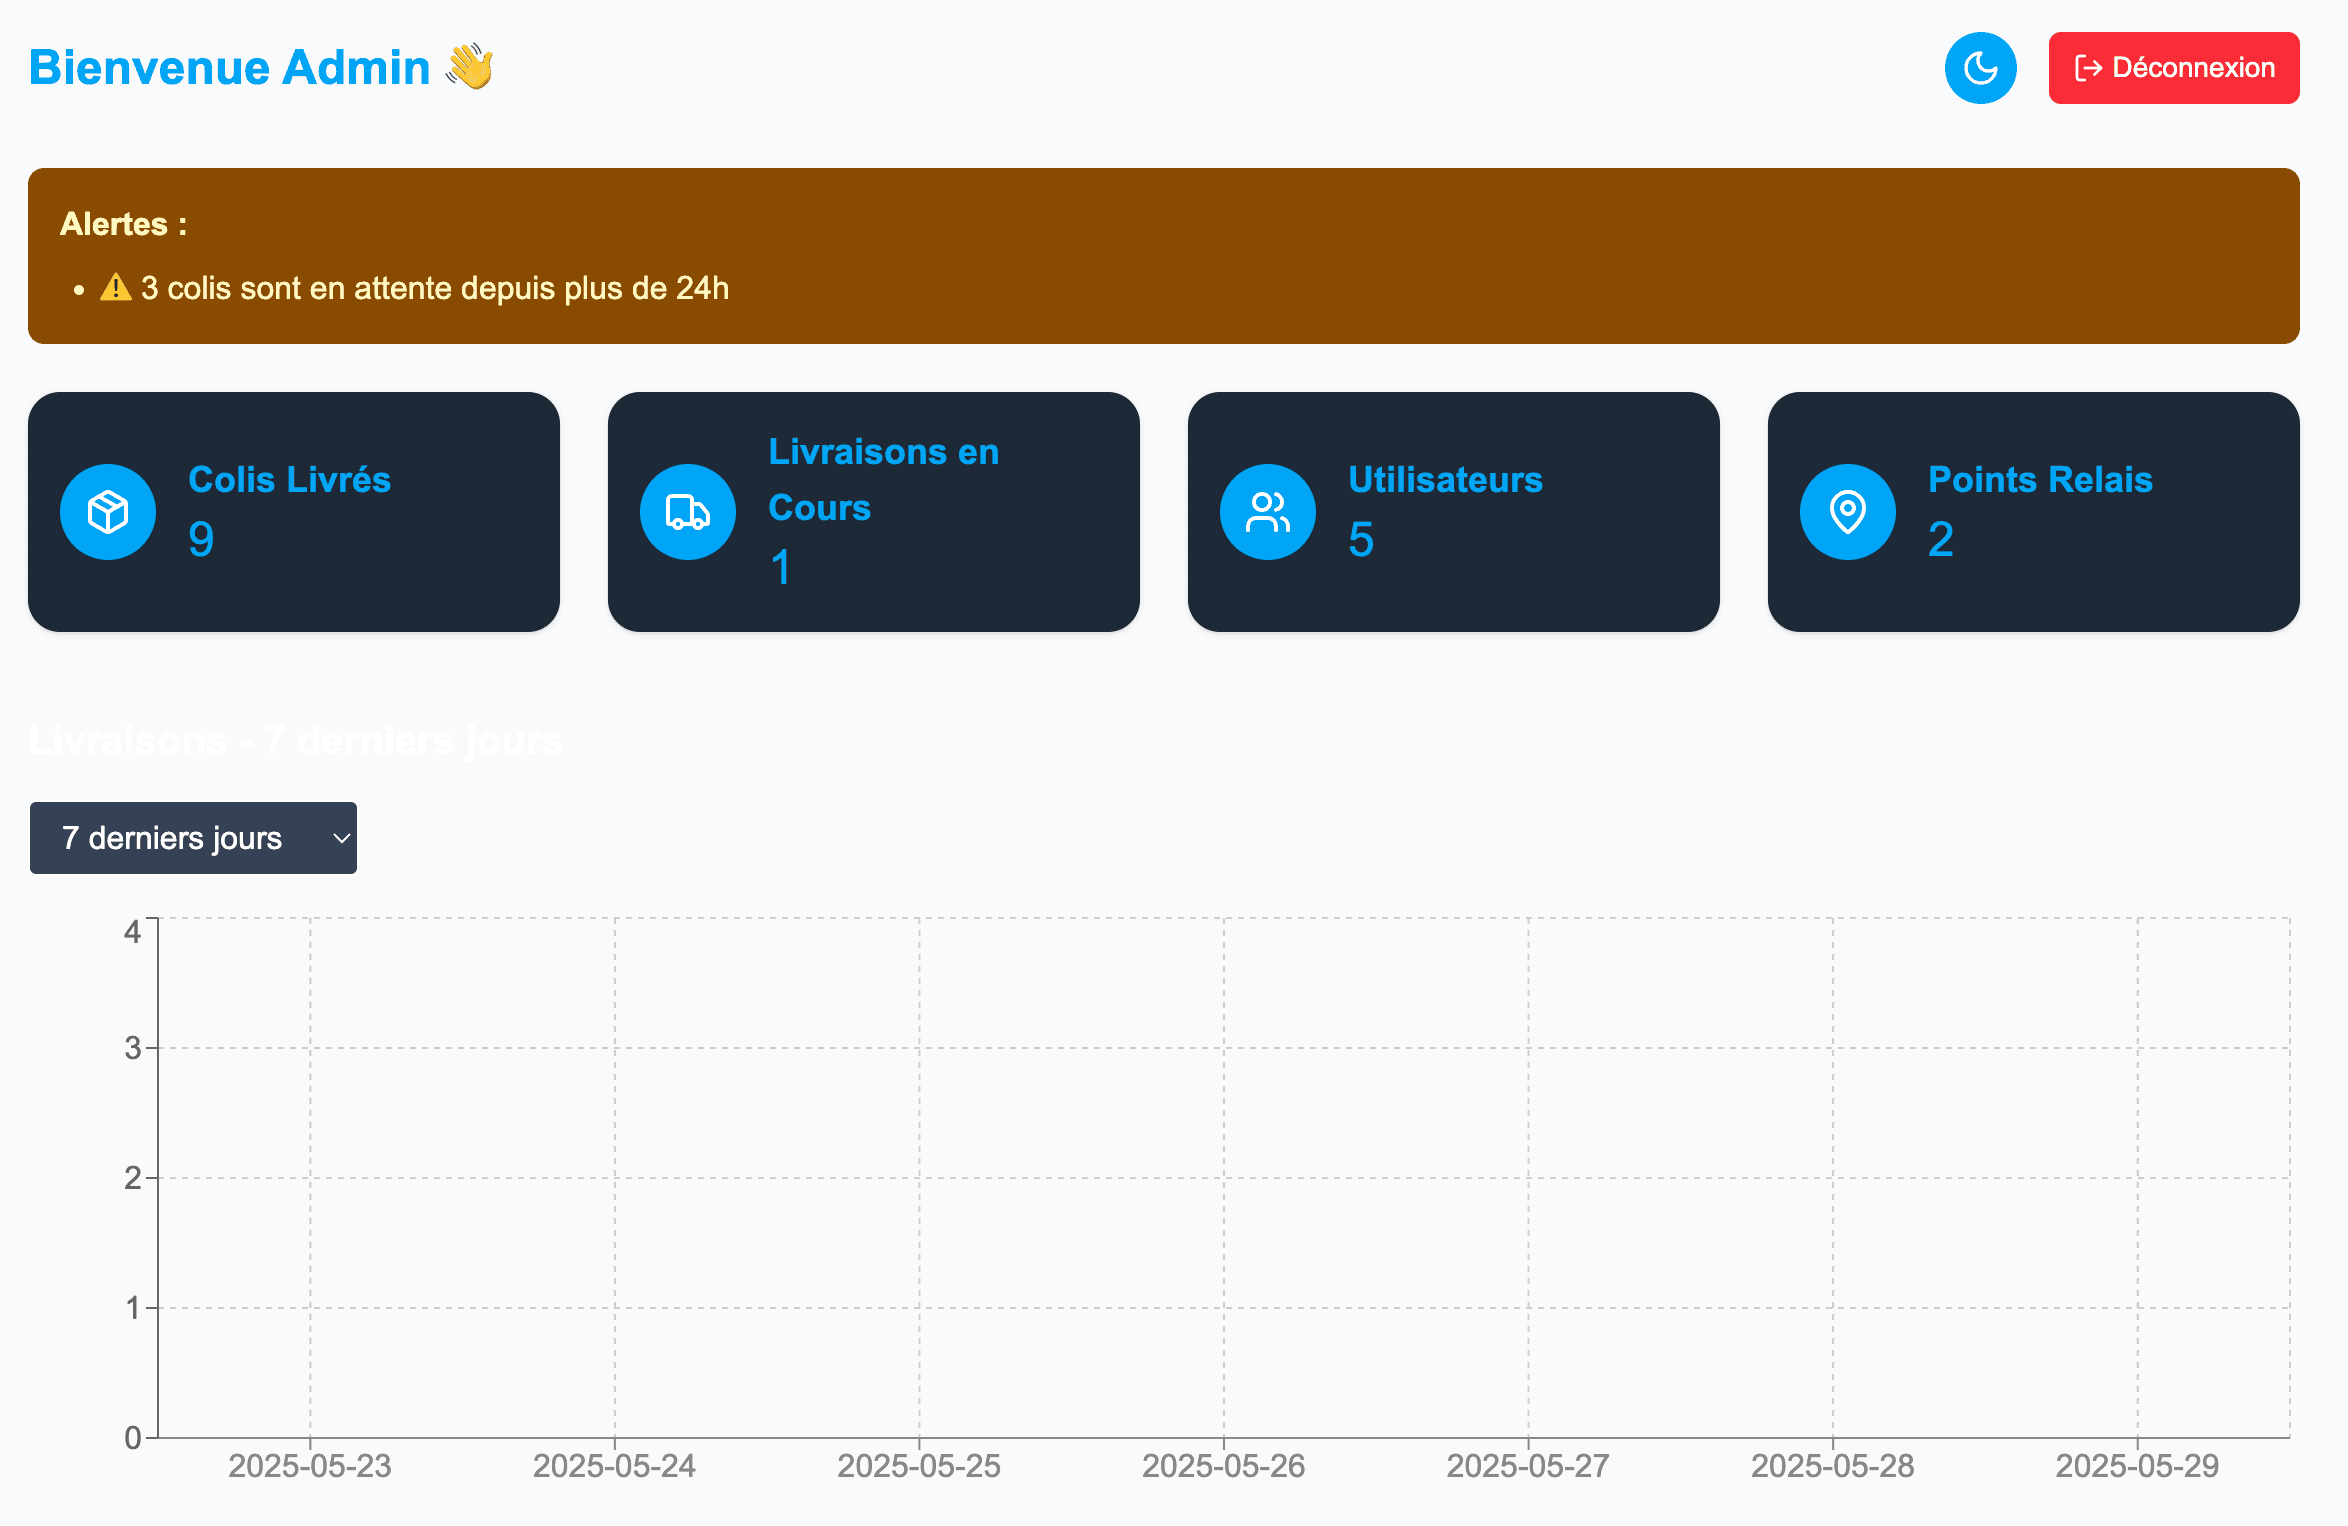Click the chevron arrow of the period selector
Image resolution: width=2348 pixels, height=1526 pixels.
click(341, 838)
